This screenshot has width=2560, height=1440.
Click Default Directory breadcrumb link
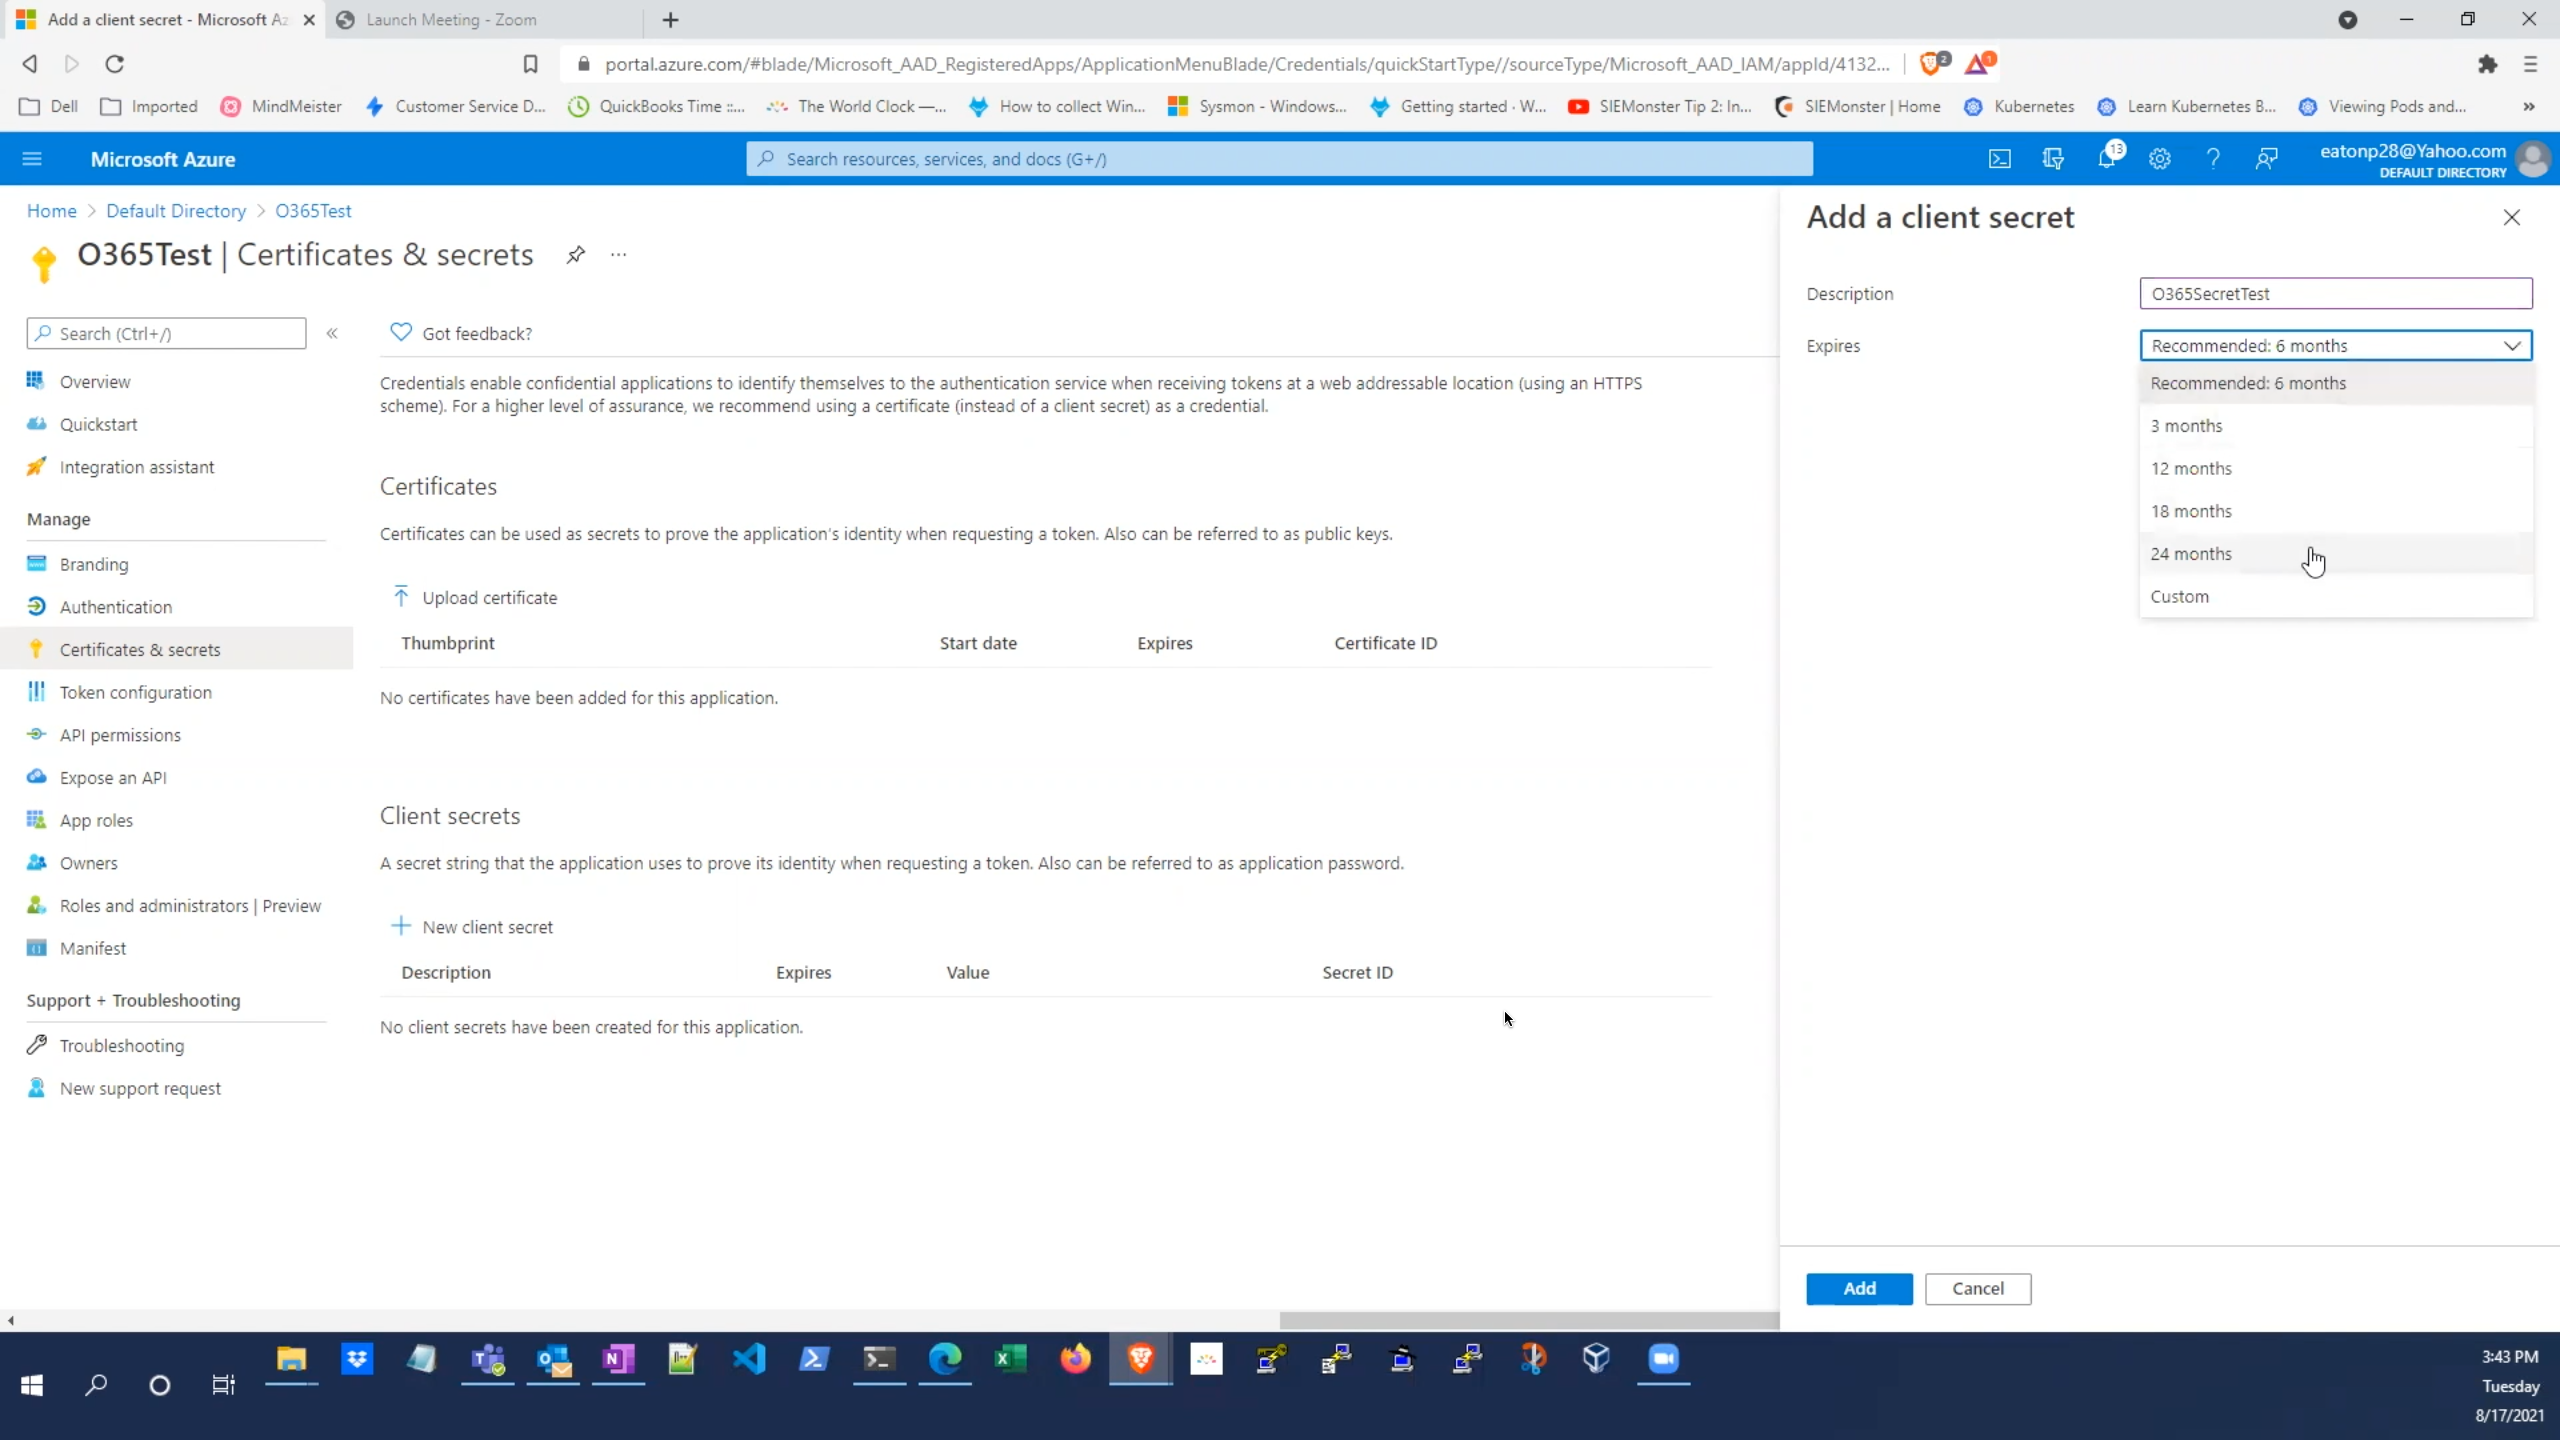click(x=176, y=211)
